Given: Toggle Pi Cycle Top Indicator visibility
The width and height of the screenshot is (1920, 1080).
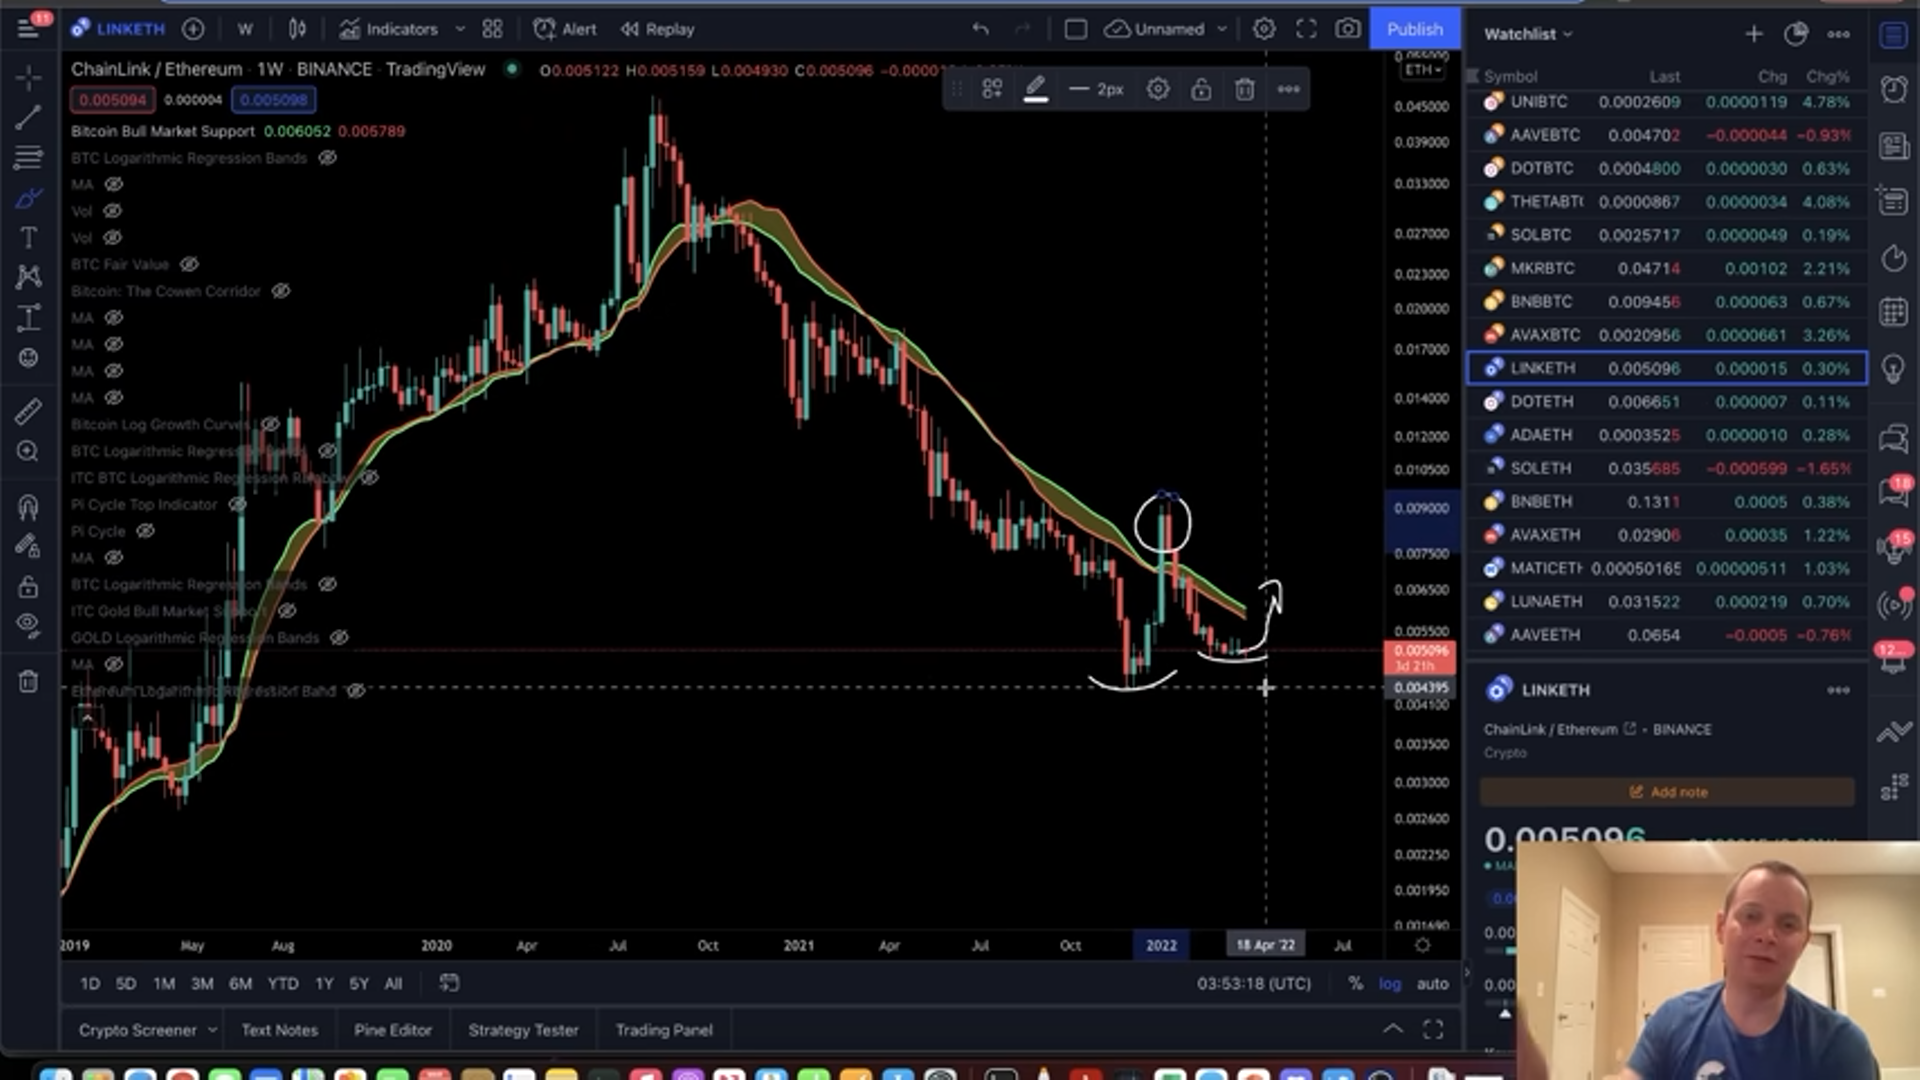Looking at the screenshot, I should coord(237,504).
